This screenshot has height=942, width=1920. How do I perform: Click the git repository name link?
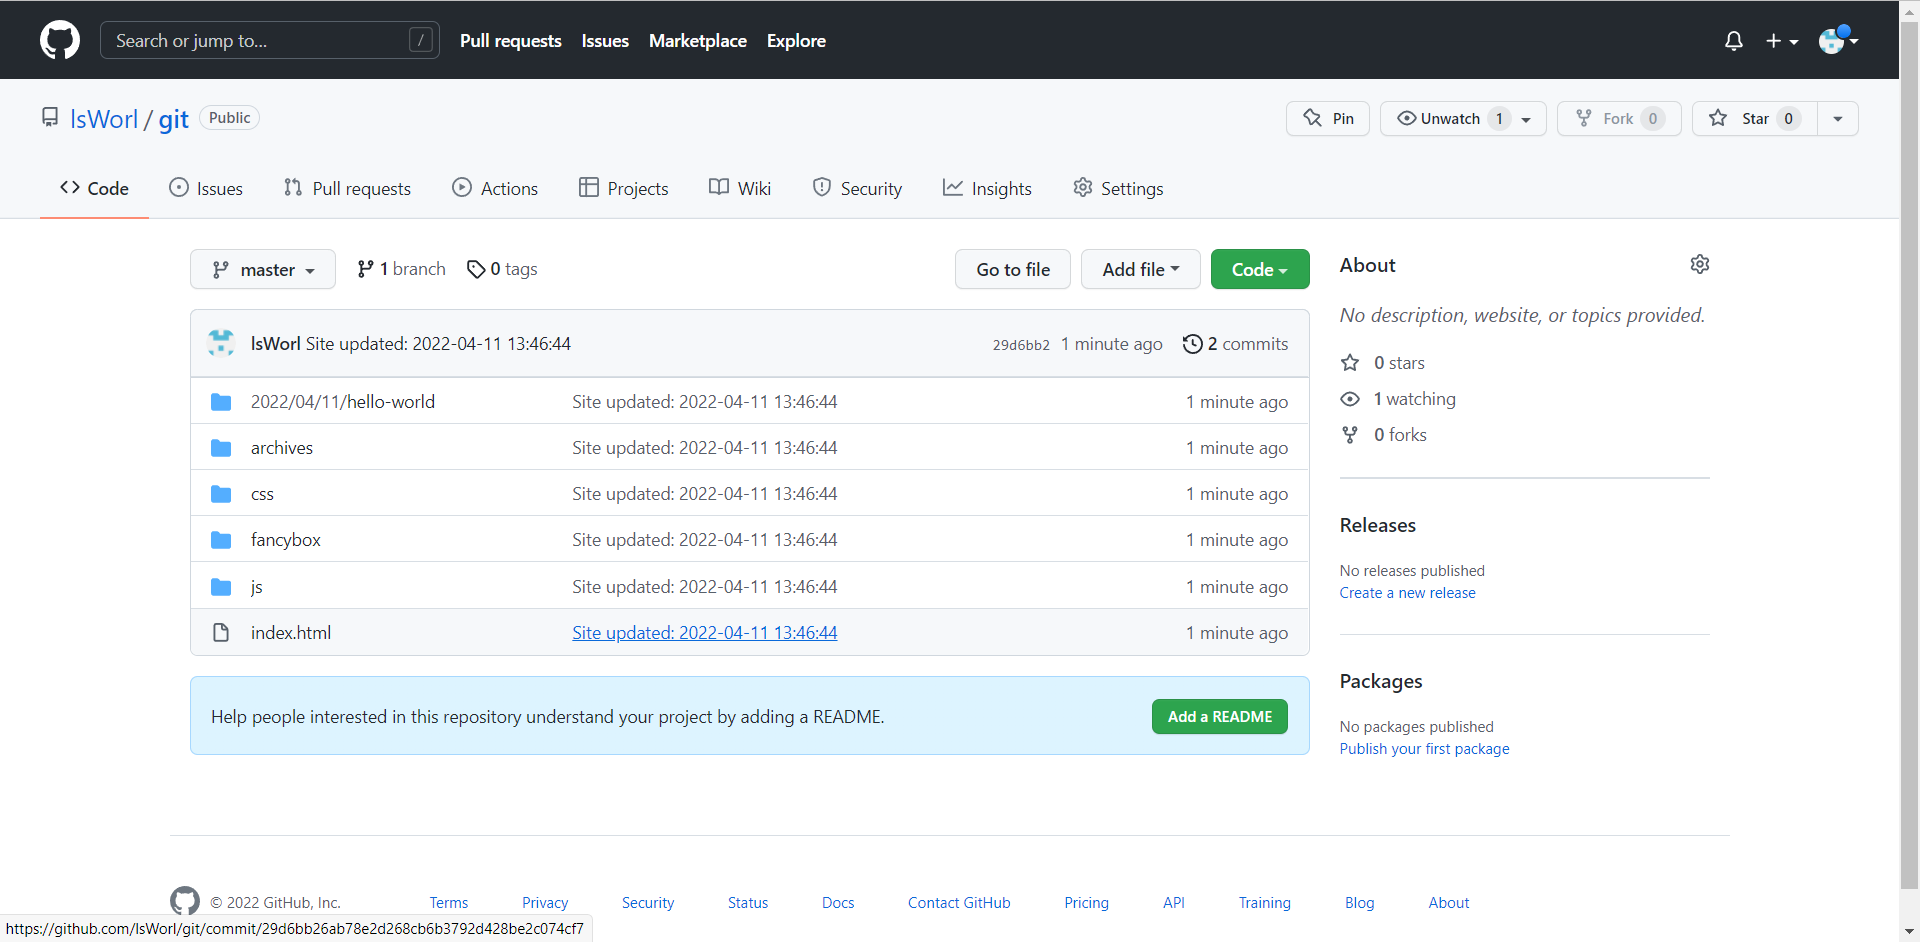(x=173, y=119)
